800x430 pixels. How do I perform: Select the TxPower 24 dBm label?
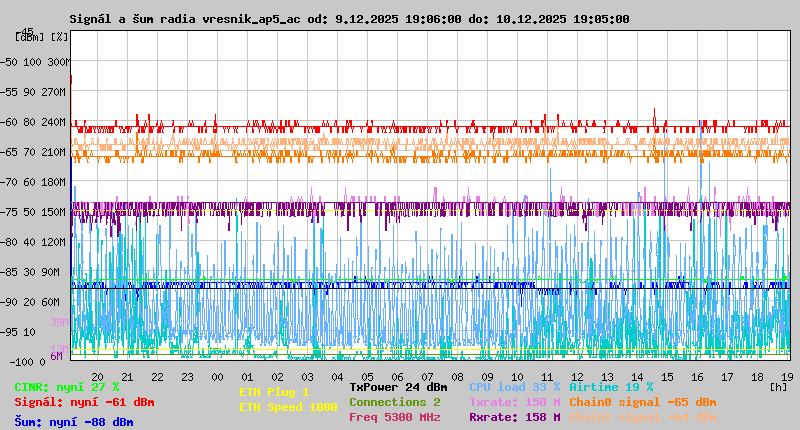(x=398, y=387)
